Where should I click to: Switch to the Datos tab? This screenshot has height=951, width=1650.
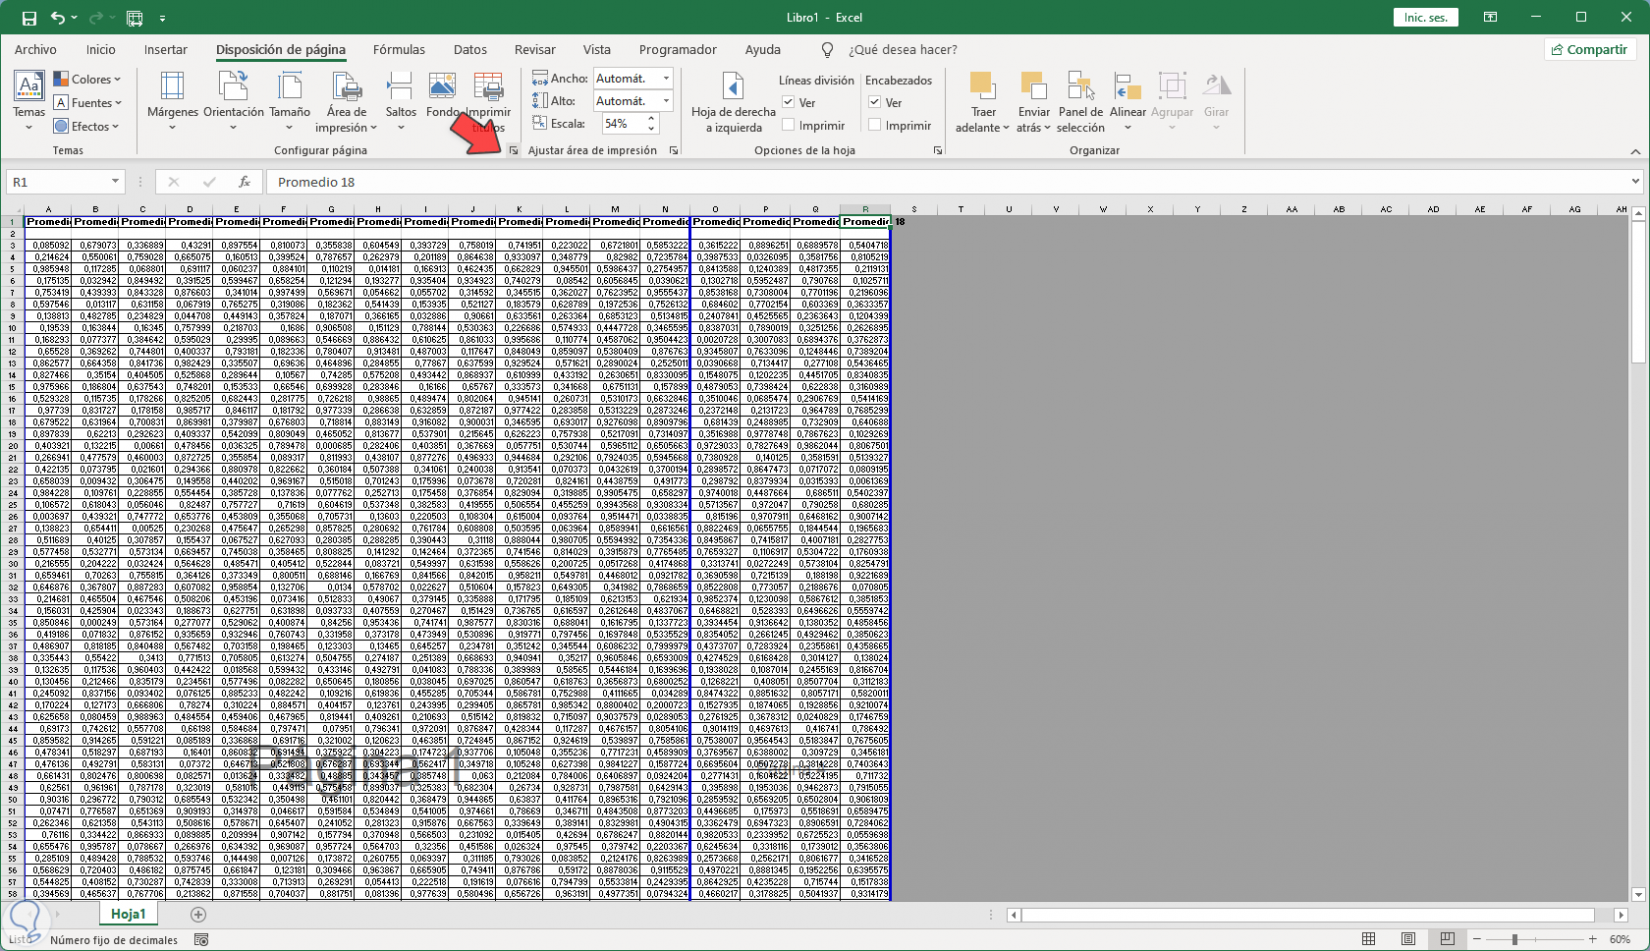pos(470,50)
